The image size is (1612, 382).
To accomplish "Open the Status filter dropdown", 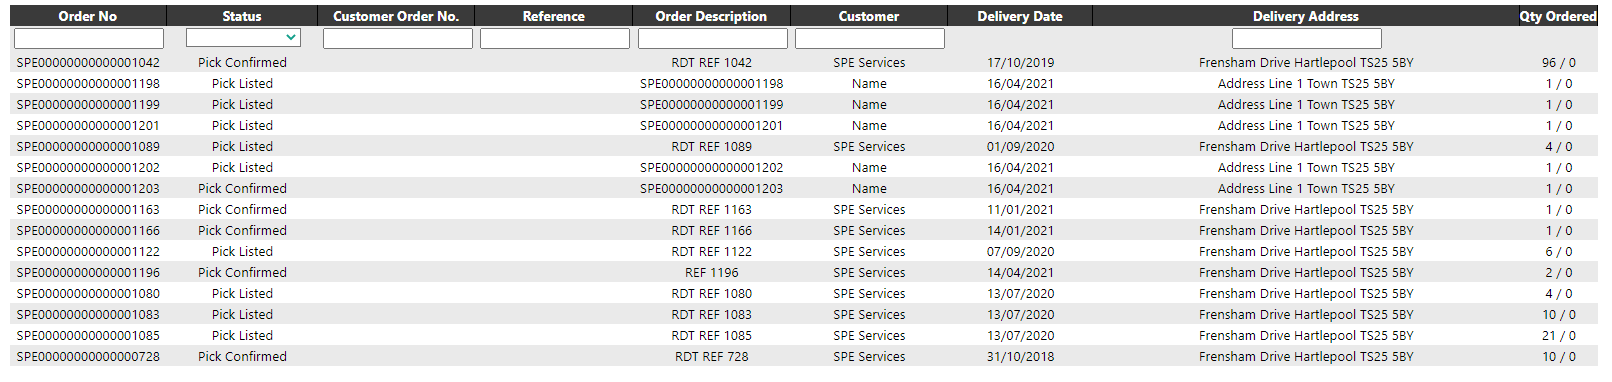I will pyautogui.click(x=243, y=37).
